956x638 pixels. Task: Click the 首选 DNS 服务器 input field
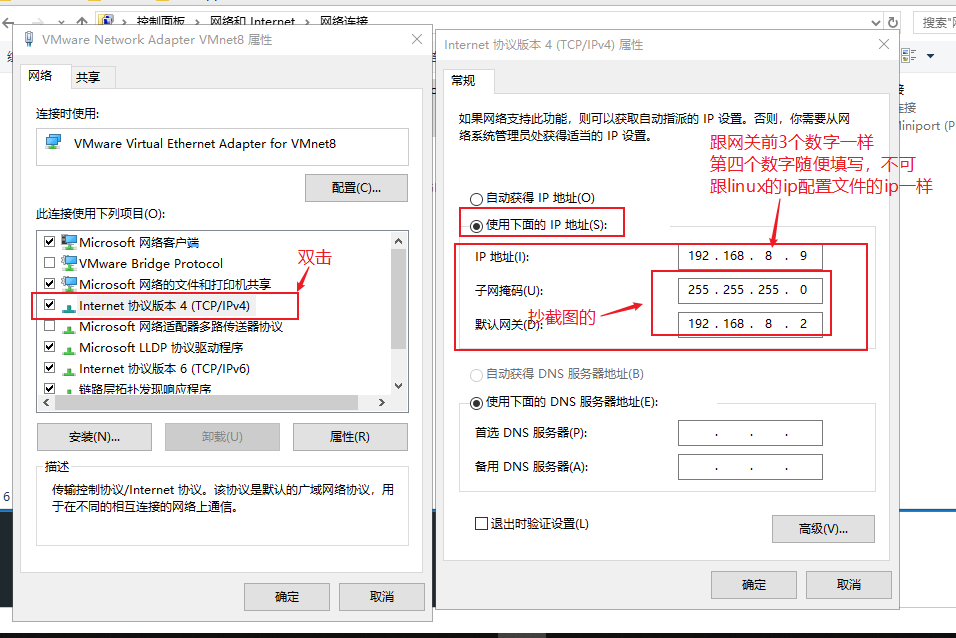point(750,431)
